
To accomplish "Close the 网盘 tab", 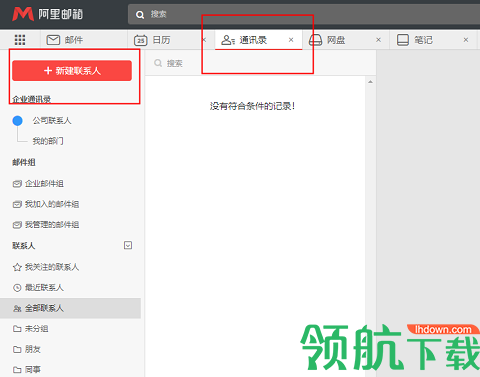I will coord(378,40).
